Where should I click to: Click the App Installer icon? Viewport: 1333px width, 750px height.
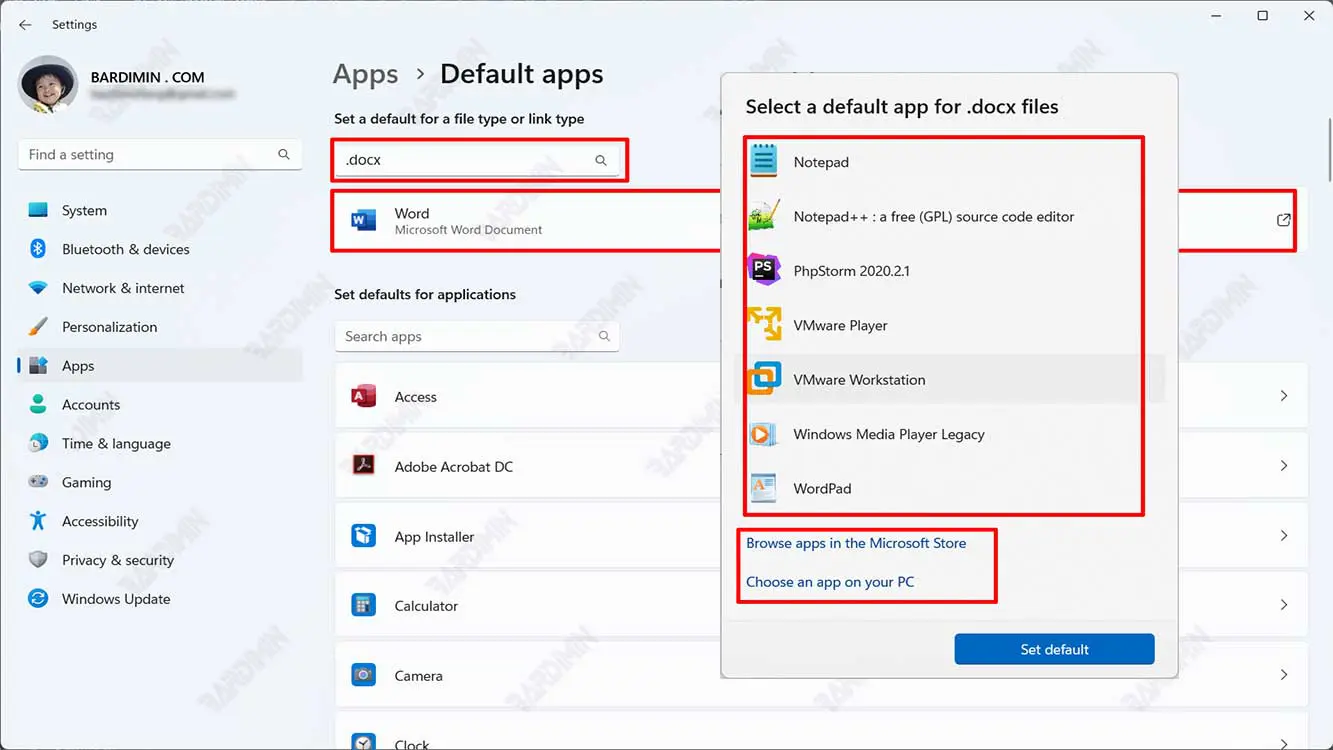point(364,536)
